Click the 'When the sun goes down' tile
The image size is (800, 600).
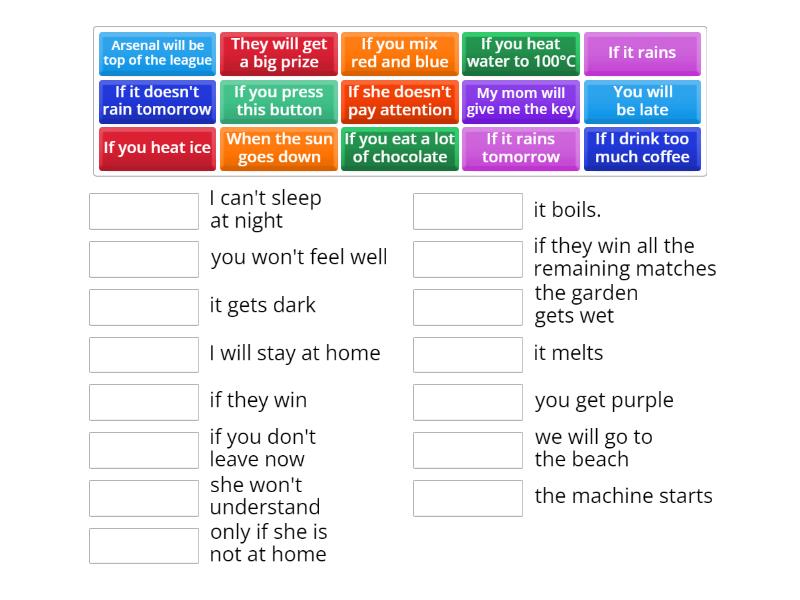(278, 148)
